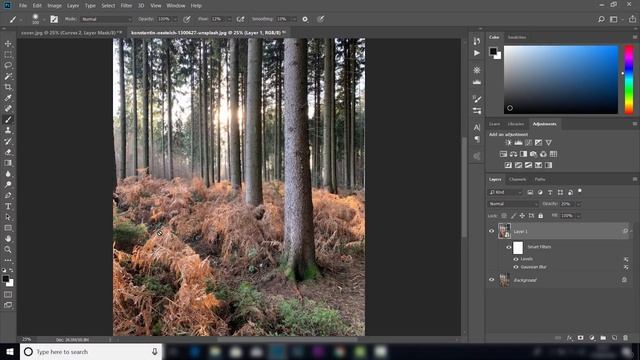This screenshot has height=360, width=640.
Task: Open the brush preset picker arrow
Action: click(x=44, y=19)
